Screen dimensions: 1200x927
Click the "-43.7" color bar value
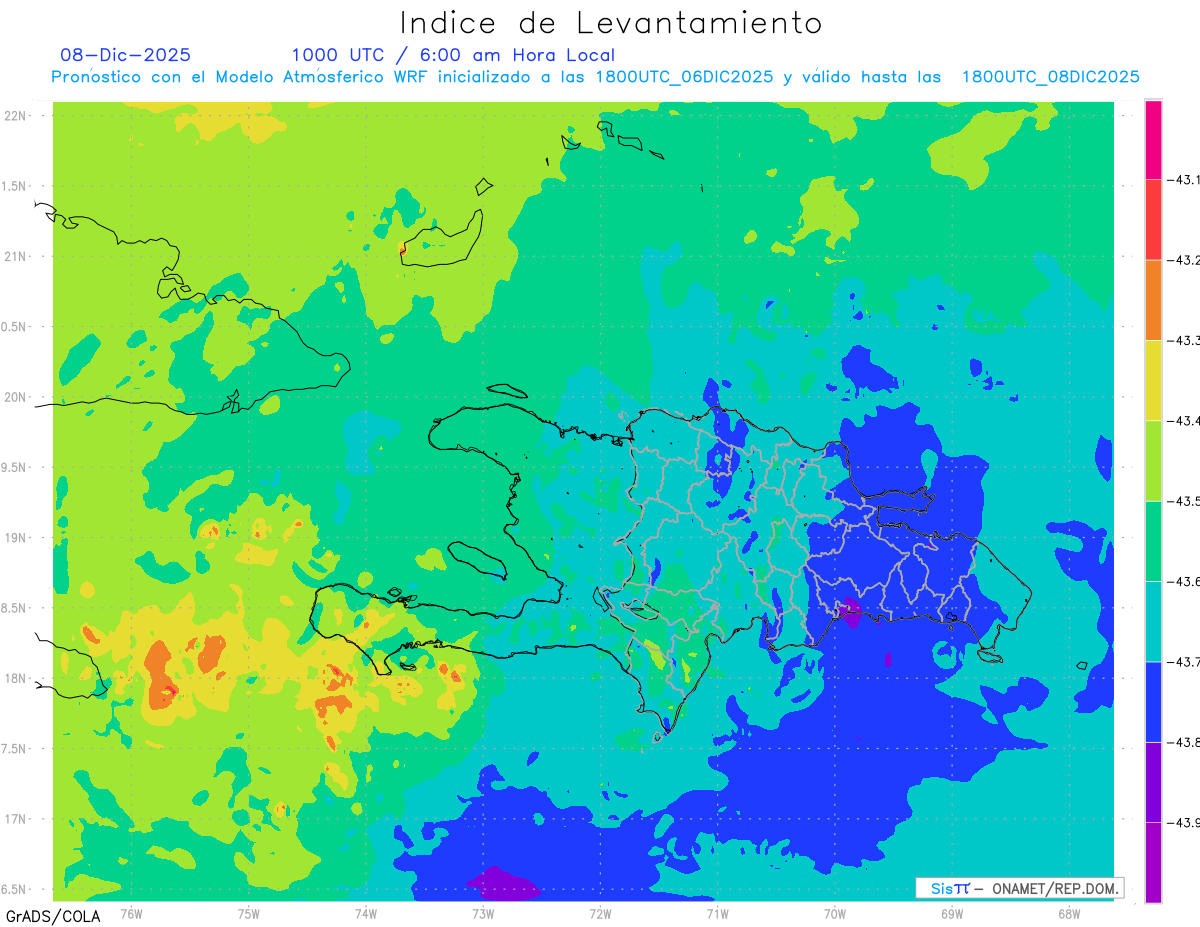(x=1183, y=662)
